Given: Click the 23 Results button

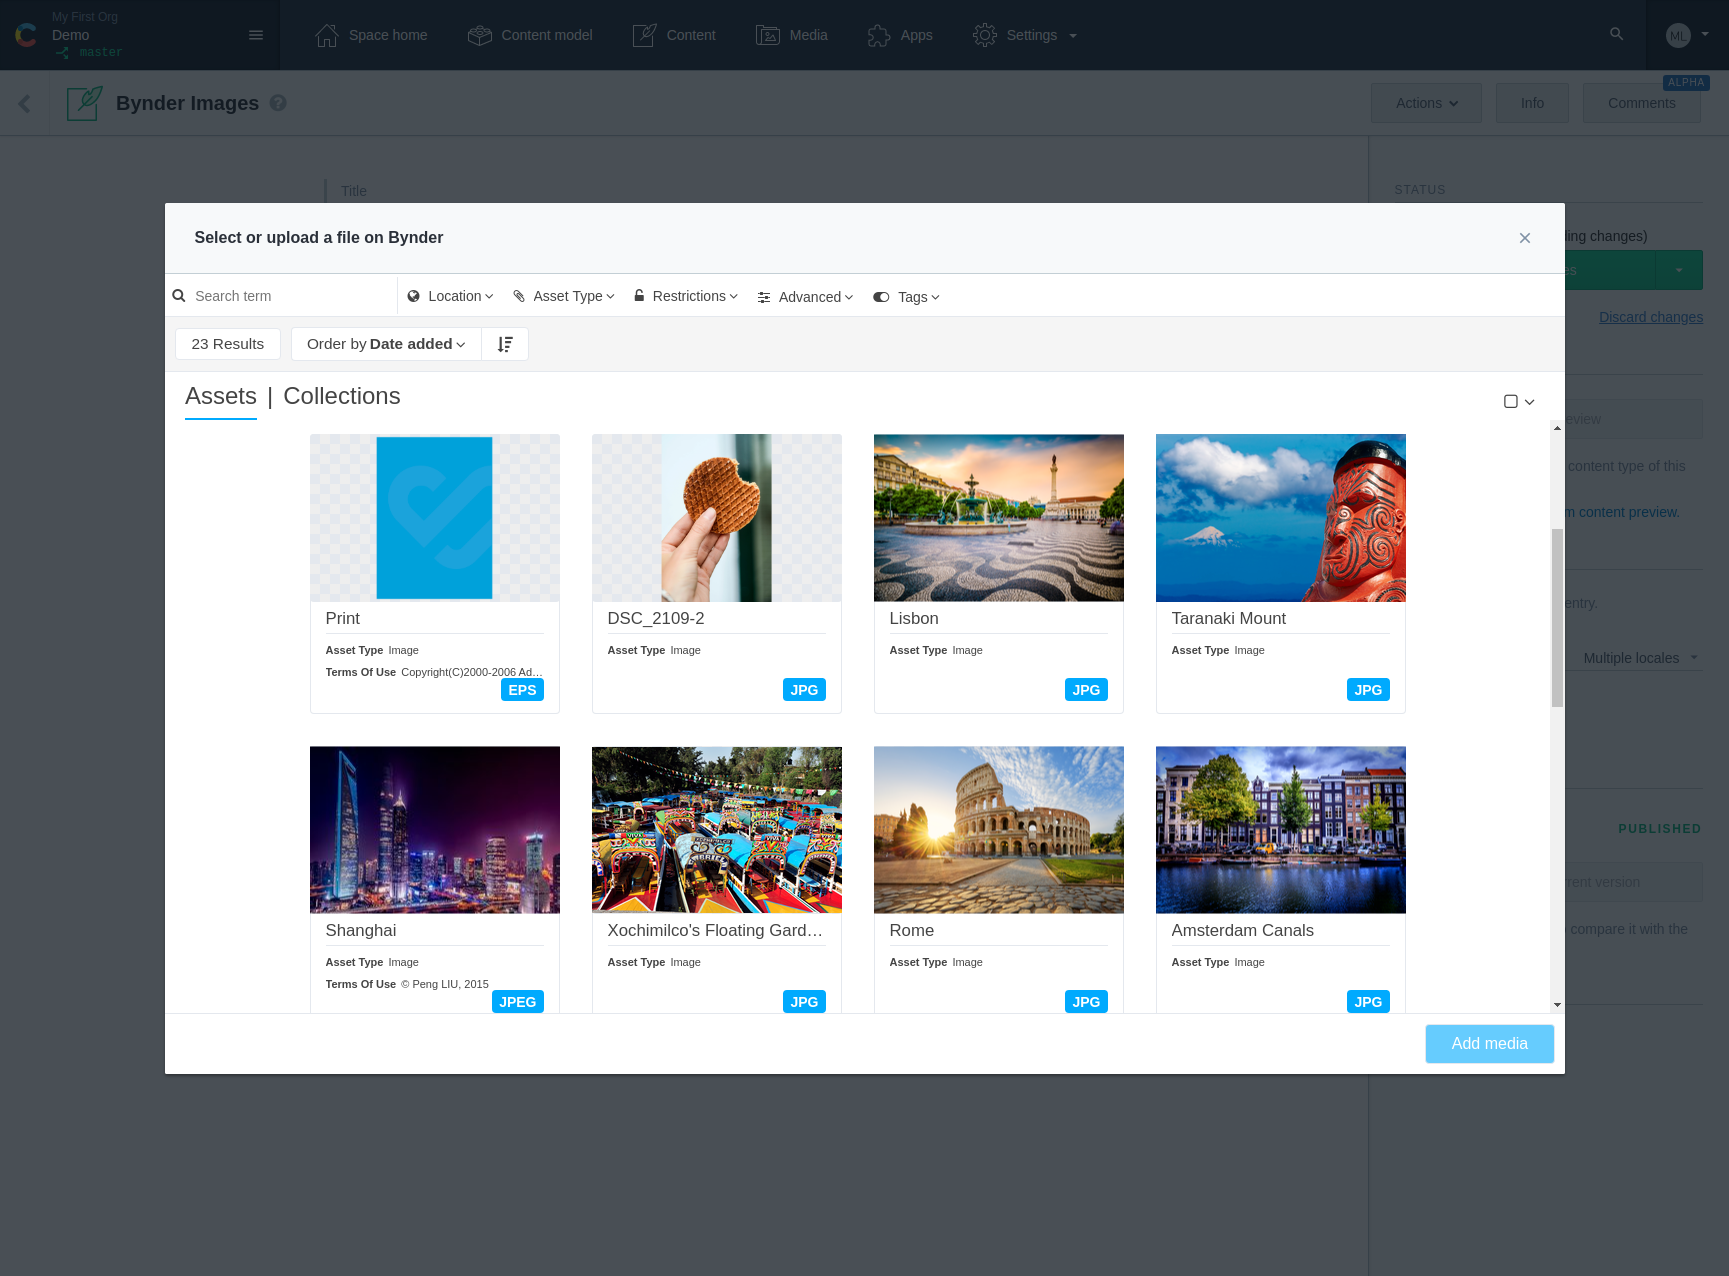Looking at the screenshot, I should [228, 344].
